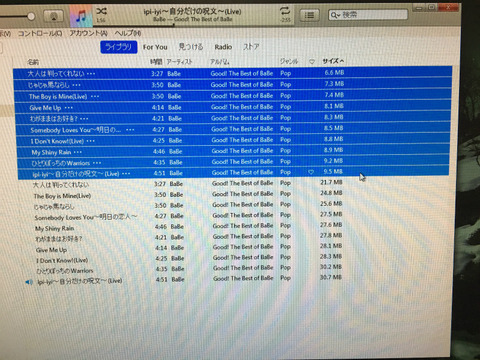The width and height of the screenshot is (480, 360).
Task: Click the 4:46 time in highlighted My Shiny Rain
Action: (159, 151)
